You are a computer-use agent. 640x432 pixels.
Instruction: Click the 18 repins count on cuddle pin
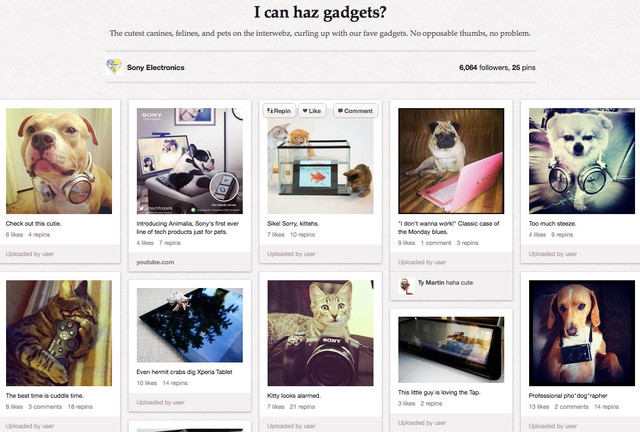[80, 407]
